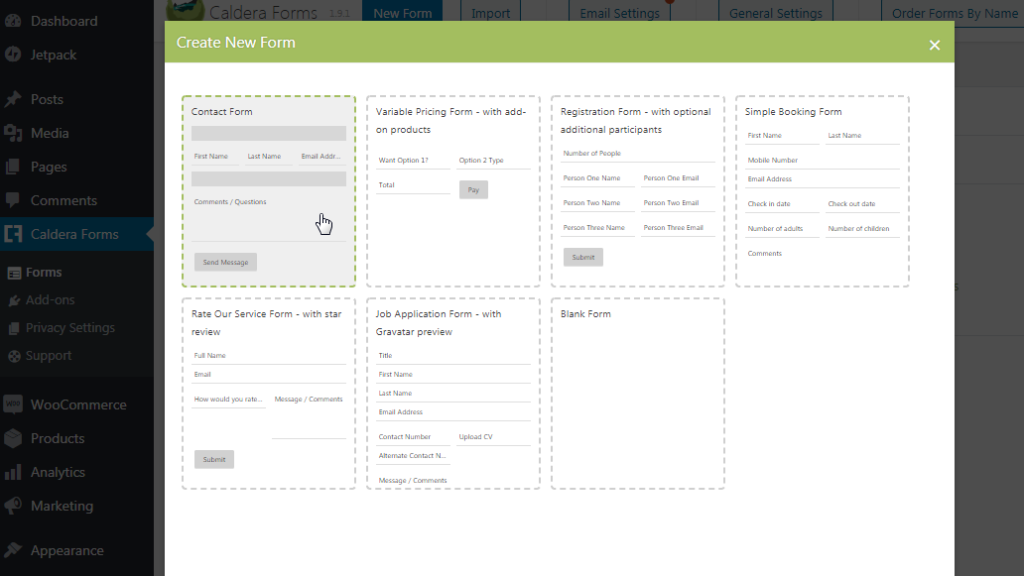This screenshot has height=576, width=1024.
Task: Open the Add-ons submenu item
Action: pos(50,300)
